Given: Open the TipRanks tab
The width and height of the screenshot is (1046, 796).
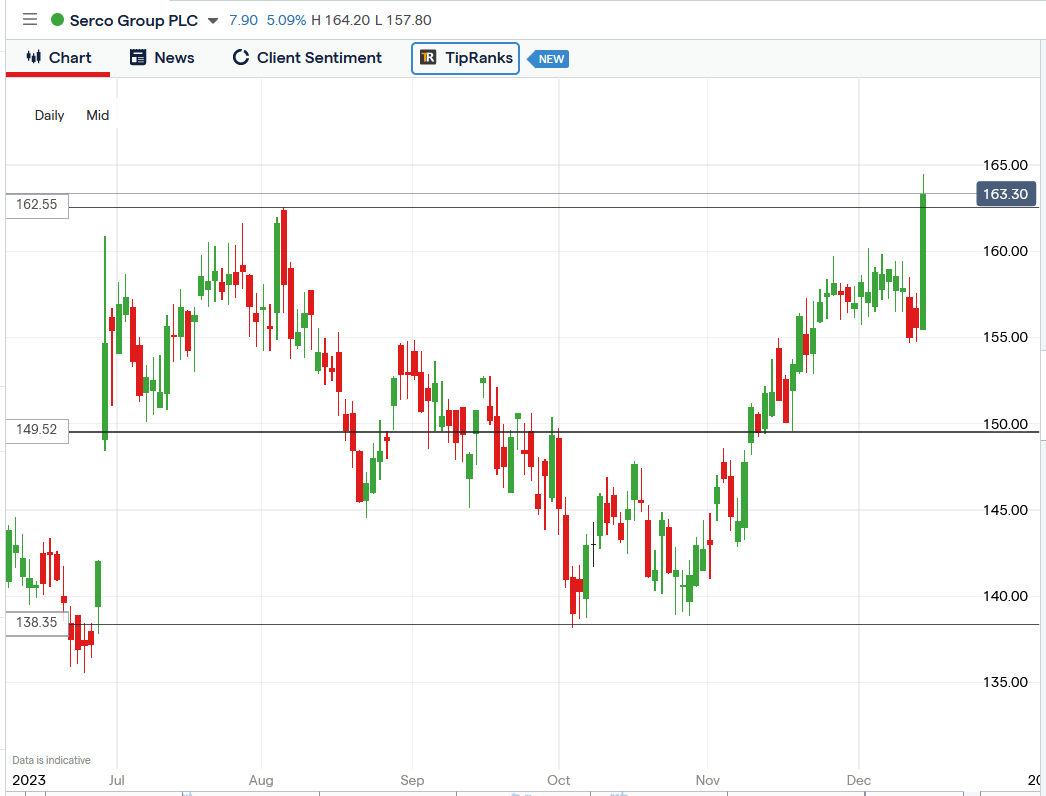Looking at the screenshot, I should [466, 58].
